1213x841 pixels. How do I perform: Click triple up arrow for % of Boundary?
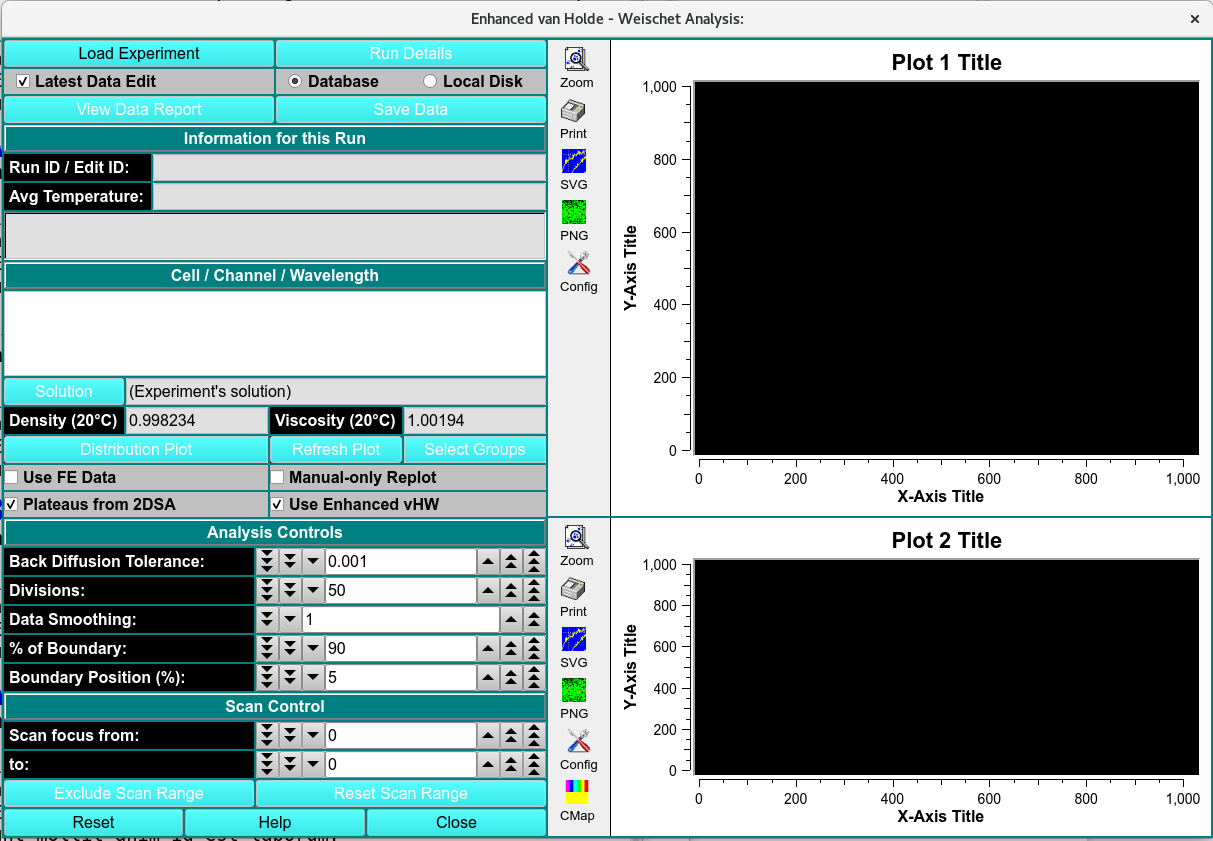pos(534,649)
